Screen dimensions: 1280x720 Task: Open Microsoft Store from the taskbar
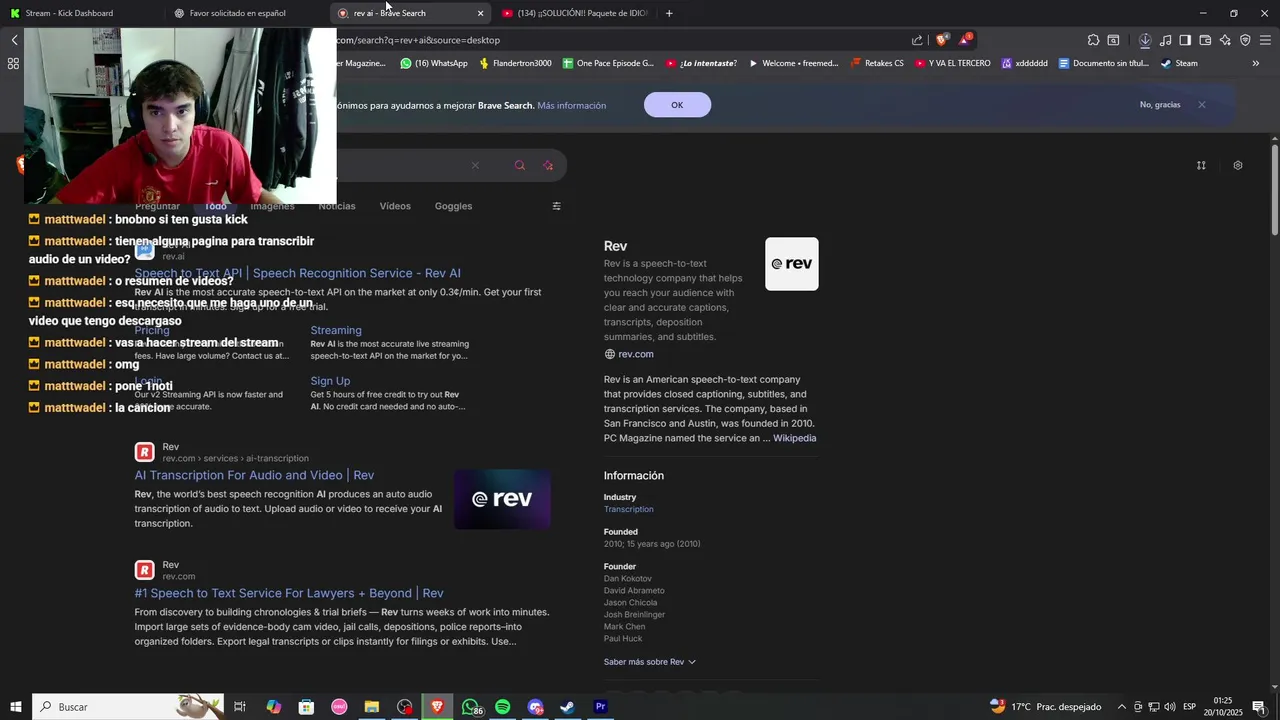coord(306,707)
